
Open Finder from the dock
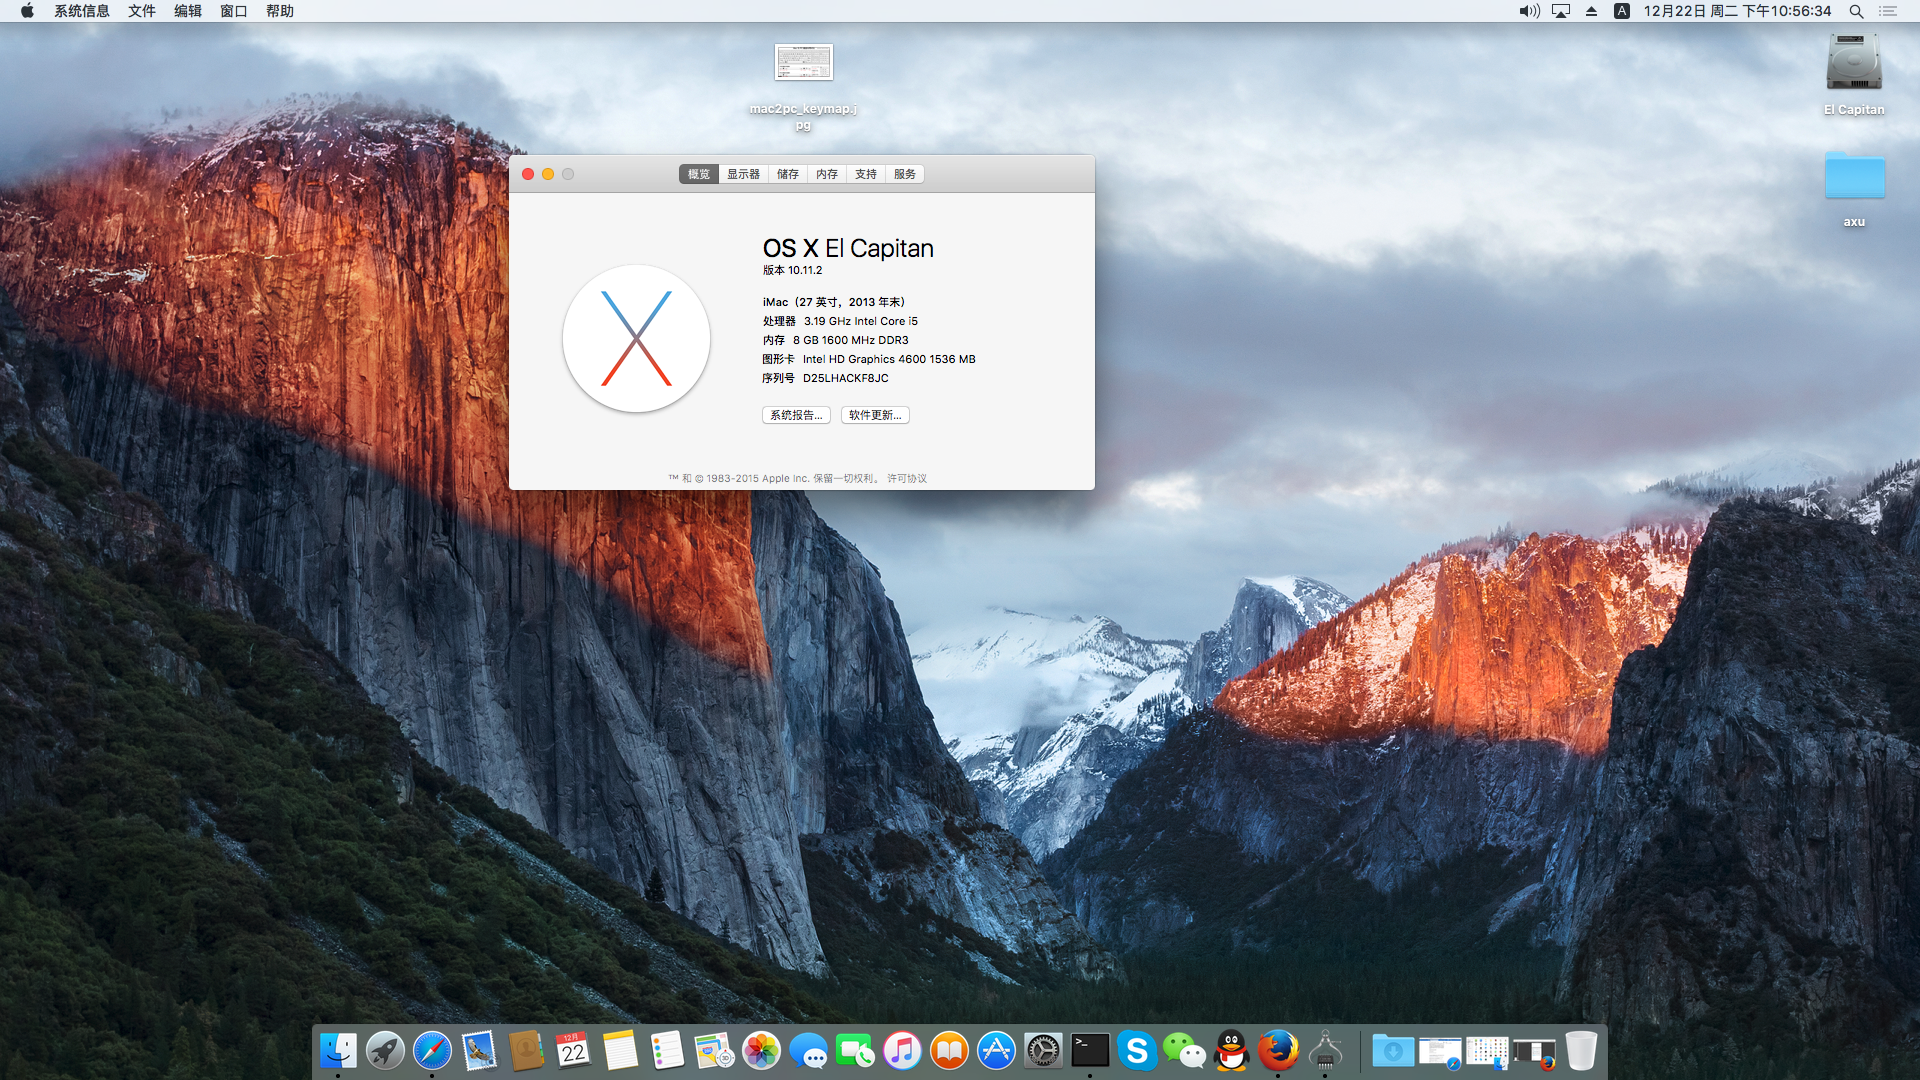click(x=338, y=1051)
